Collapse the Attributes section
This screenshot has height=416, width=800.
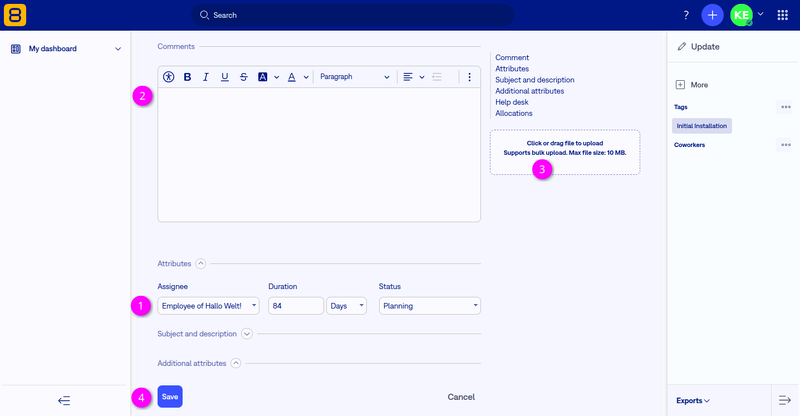click(x=201, y=263)
